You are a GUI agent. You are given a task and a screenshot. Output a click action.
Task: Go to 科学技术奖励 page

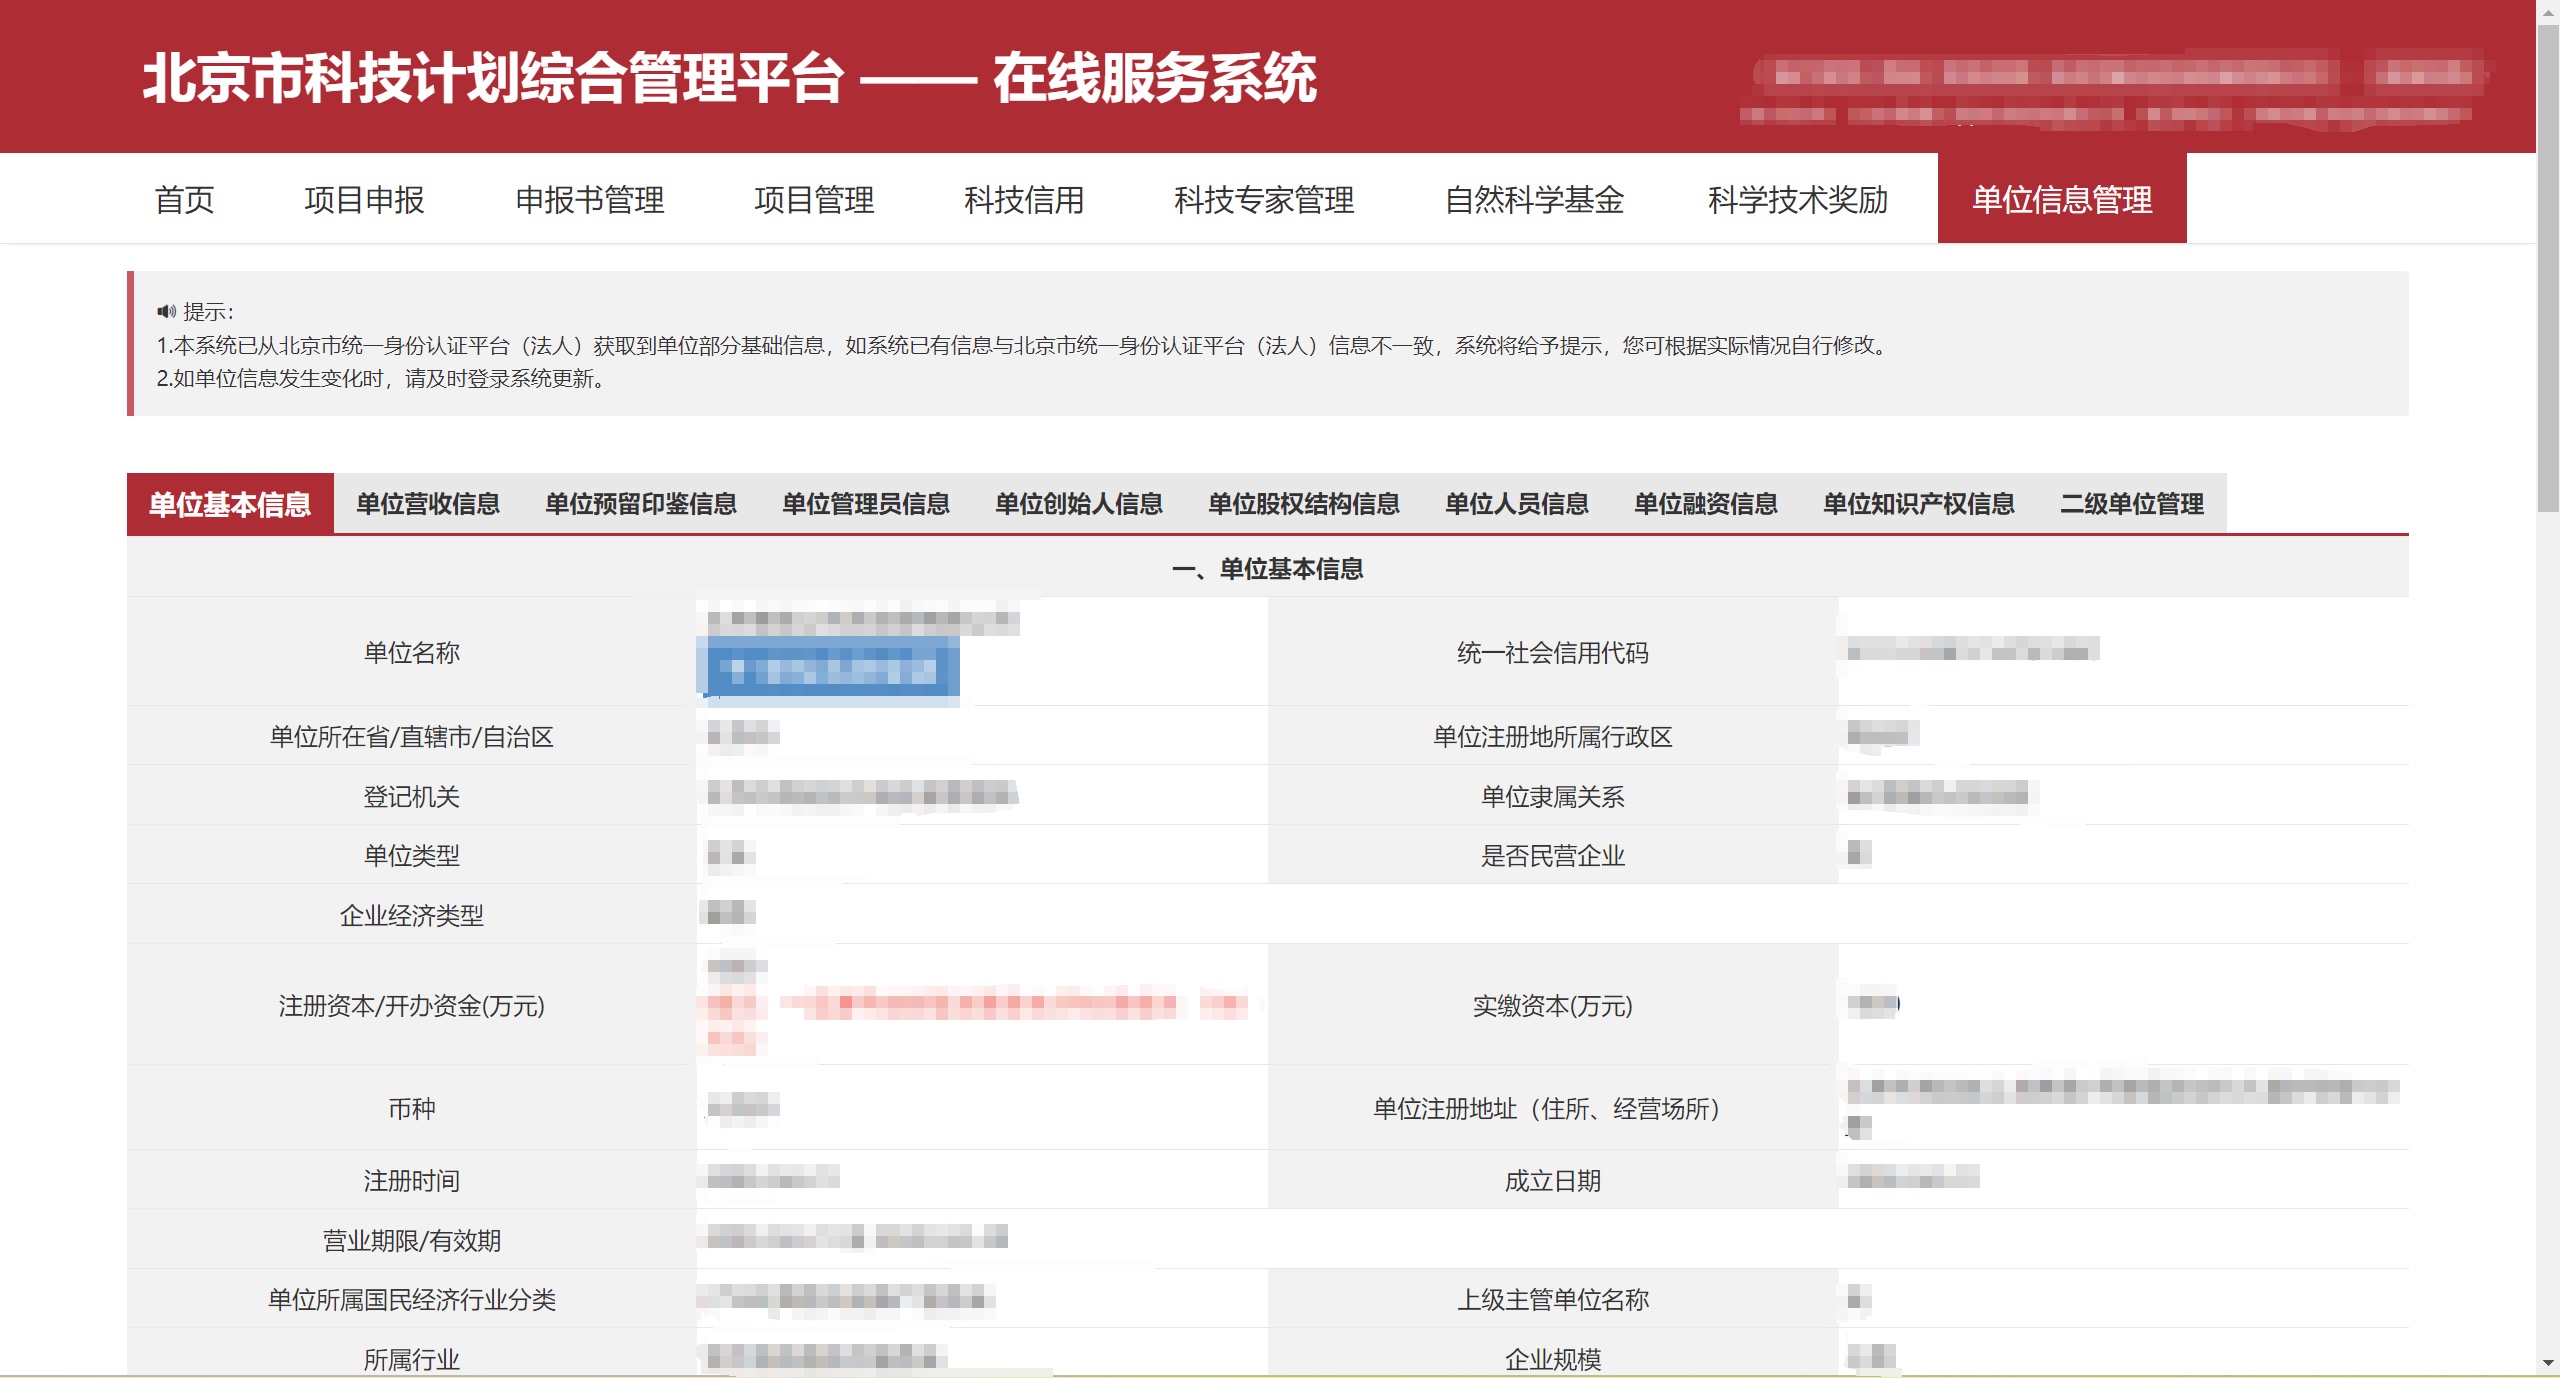(x=1797, y=200)
